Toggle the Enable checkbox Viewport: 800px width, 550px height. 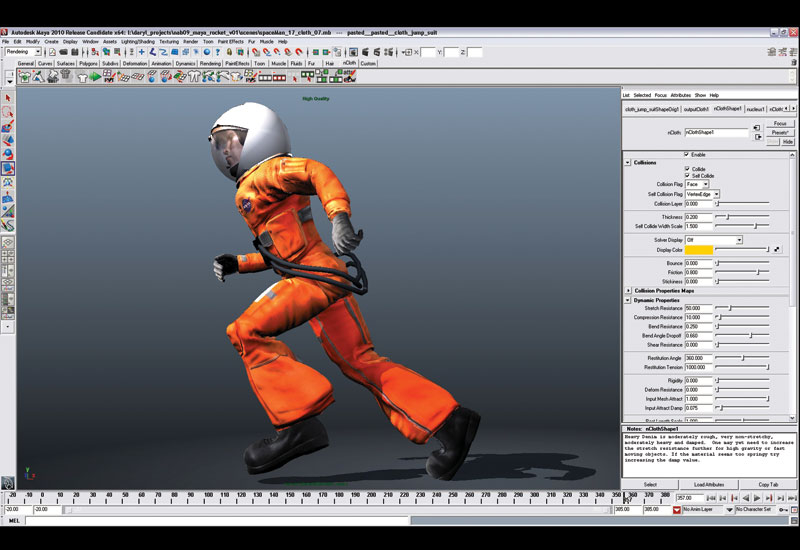pyautogui.click(x=686, y=154)
